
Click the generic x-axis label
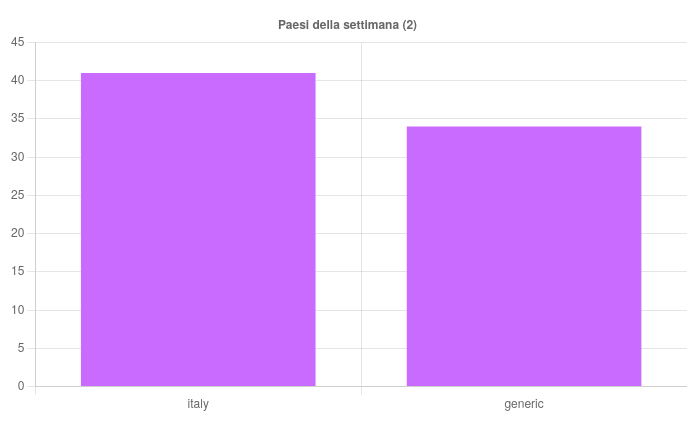point(524,404)
